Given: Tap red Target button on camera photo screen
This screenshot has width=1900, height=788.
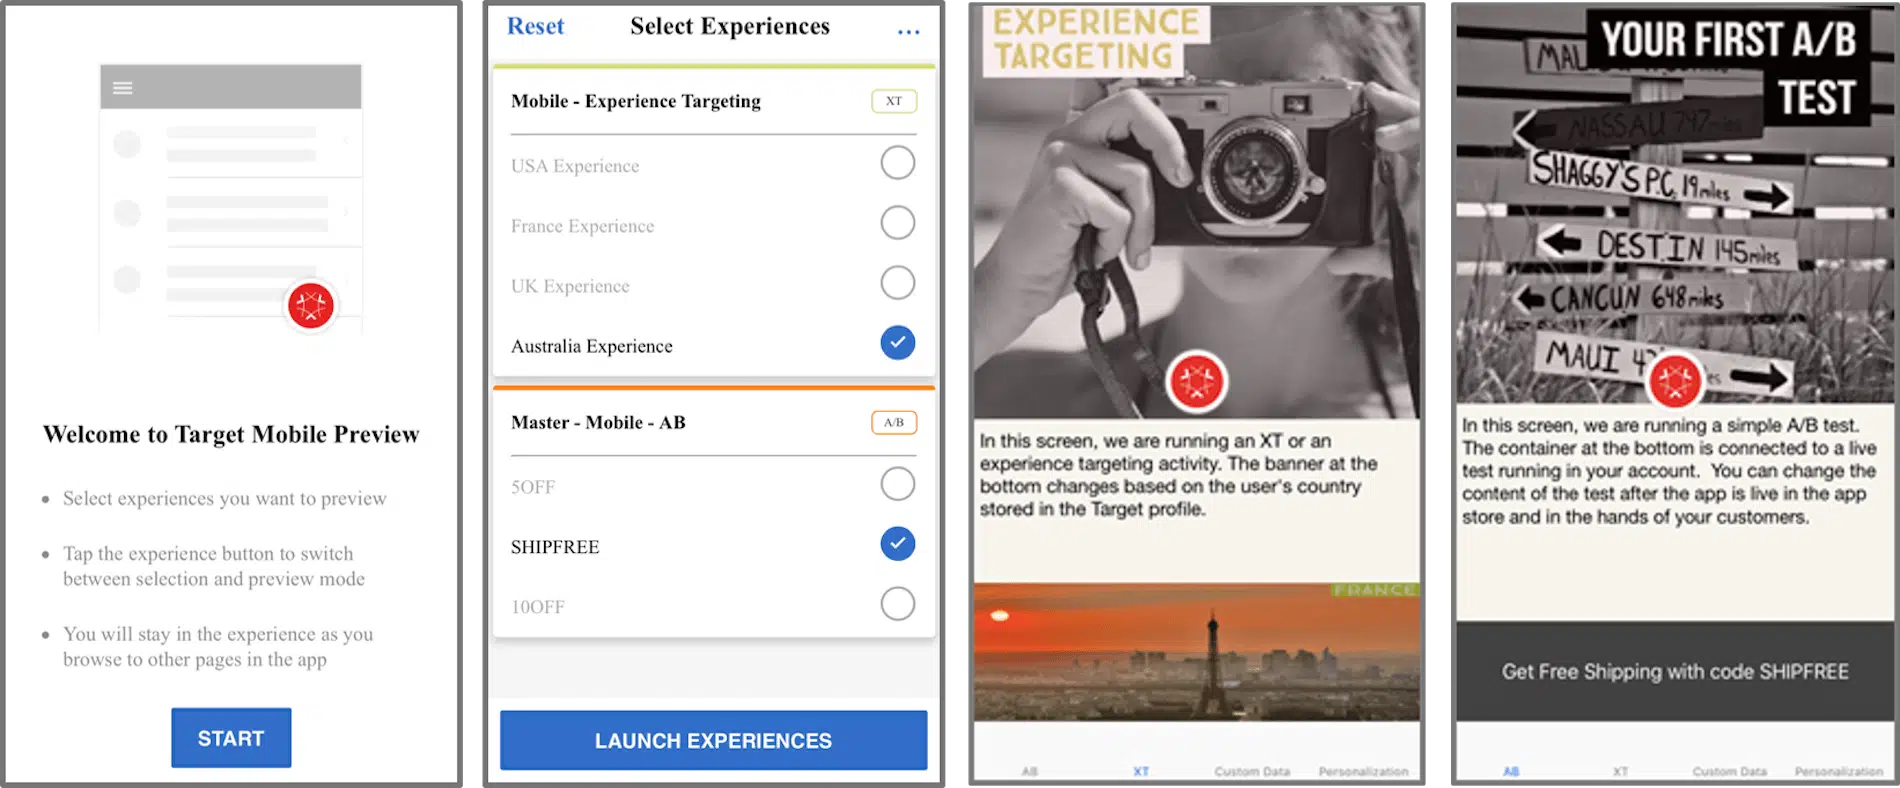Looking at the screenshot, I should click(x=1196, y=381).
